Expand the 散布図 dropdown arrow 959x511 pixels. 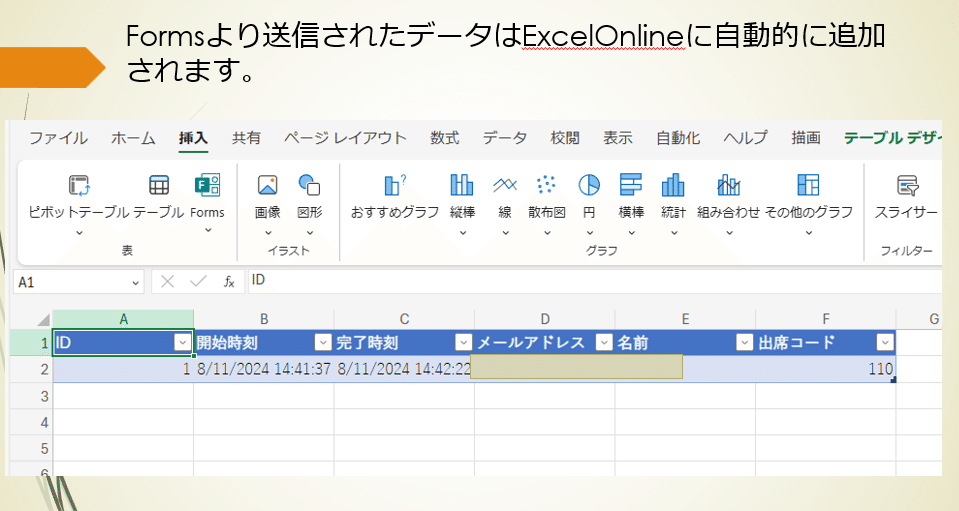tap(547, 233)
